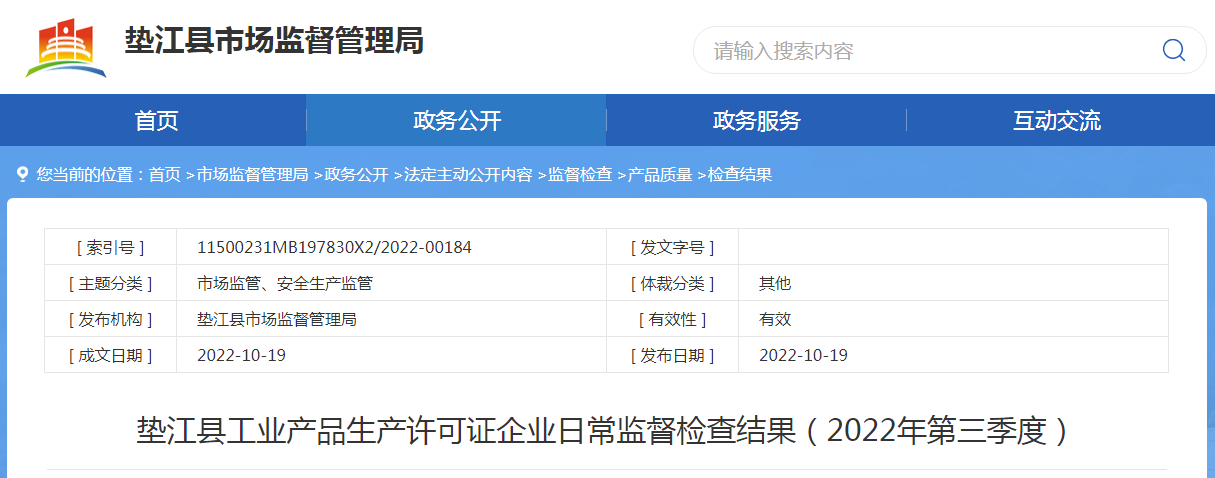
Task: Click the 发布日期 value 2022-10-19
Action: coord(804,355)
